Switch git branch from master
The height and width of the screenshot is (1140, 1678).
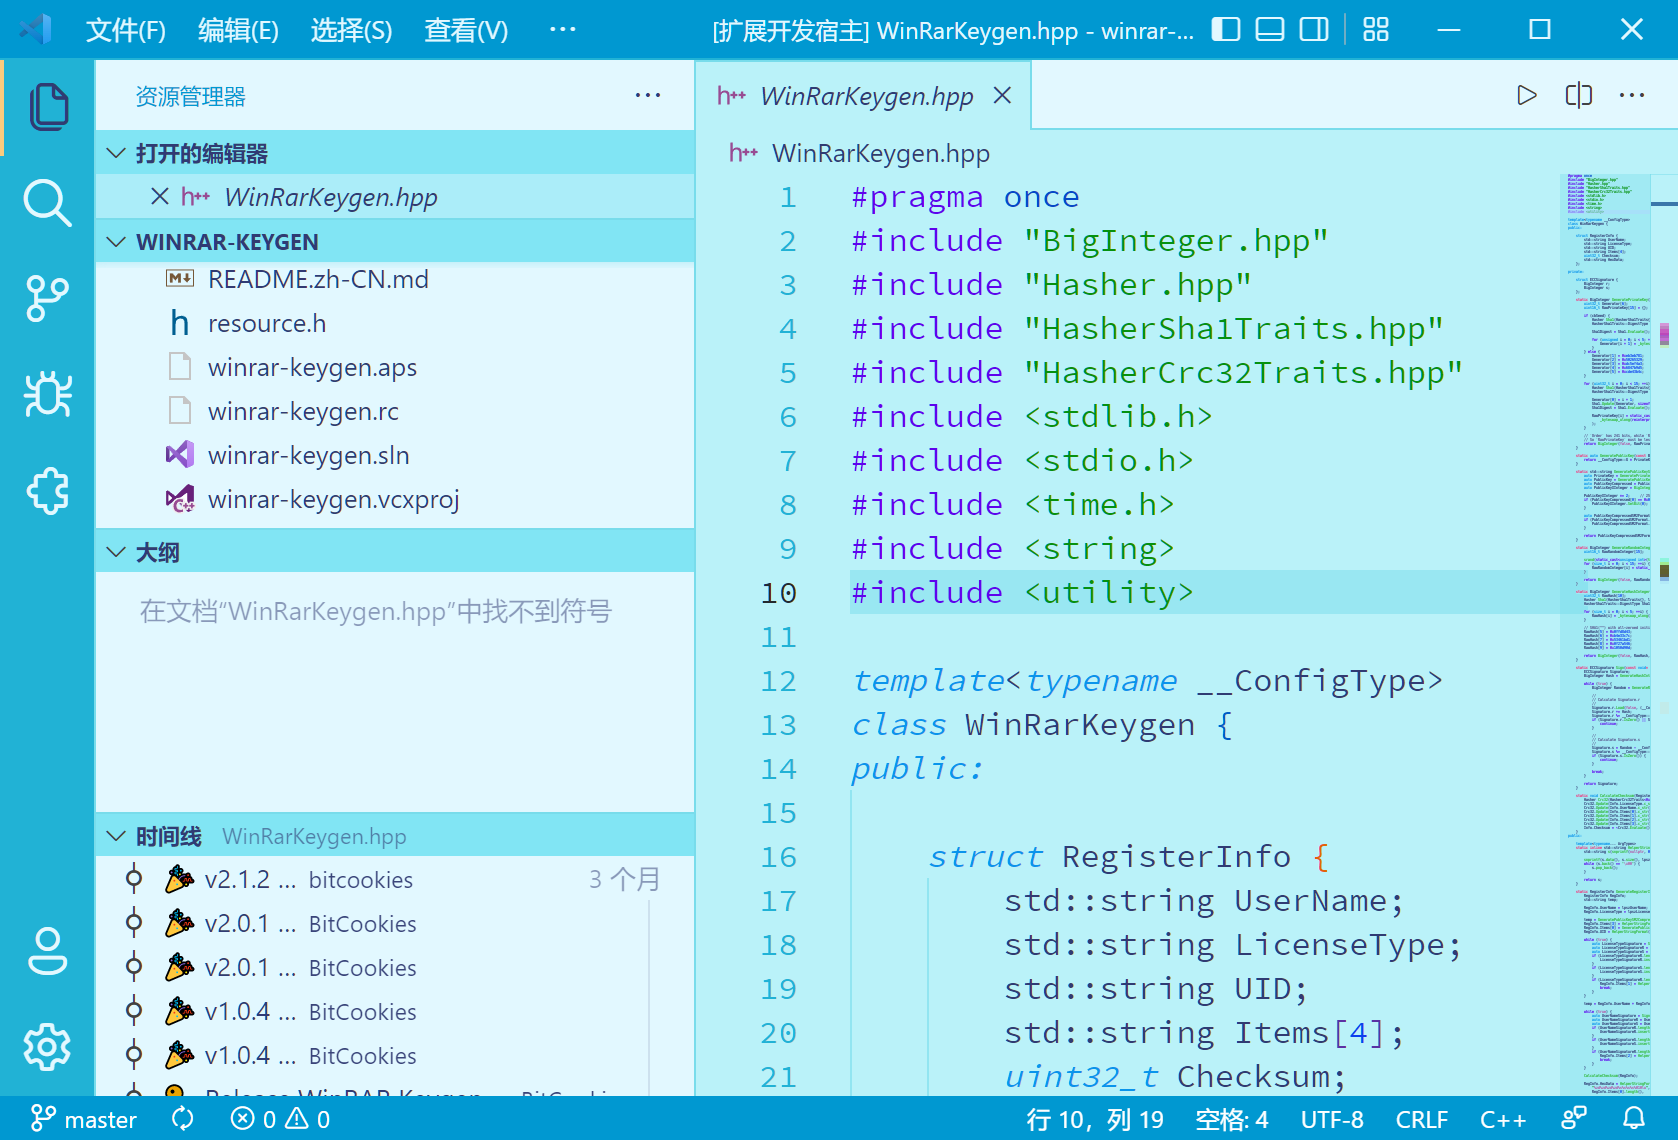pos(83,1119)
